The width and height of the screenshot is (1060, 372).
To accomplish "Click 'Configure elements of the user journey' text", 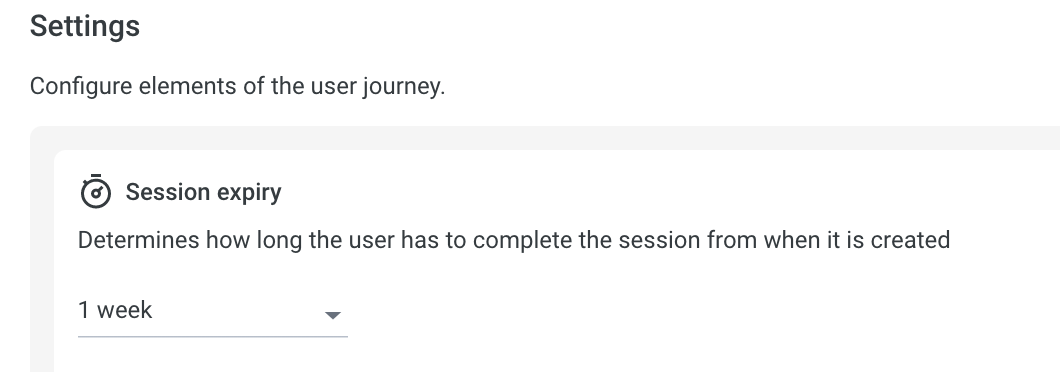I will point(237,87).
